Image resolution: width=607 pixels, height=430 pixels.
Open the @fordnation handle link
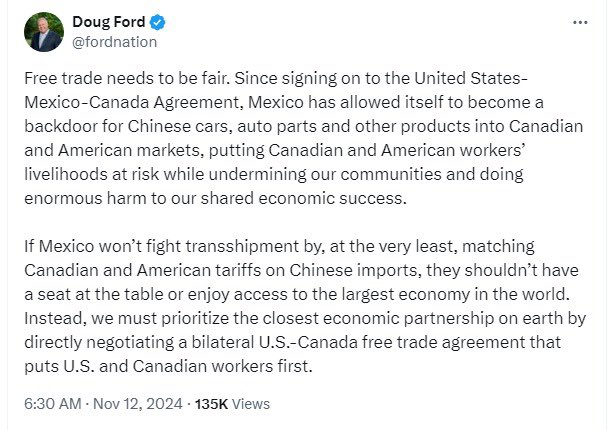(115, 42)
